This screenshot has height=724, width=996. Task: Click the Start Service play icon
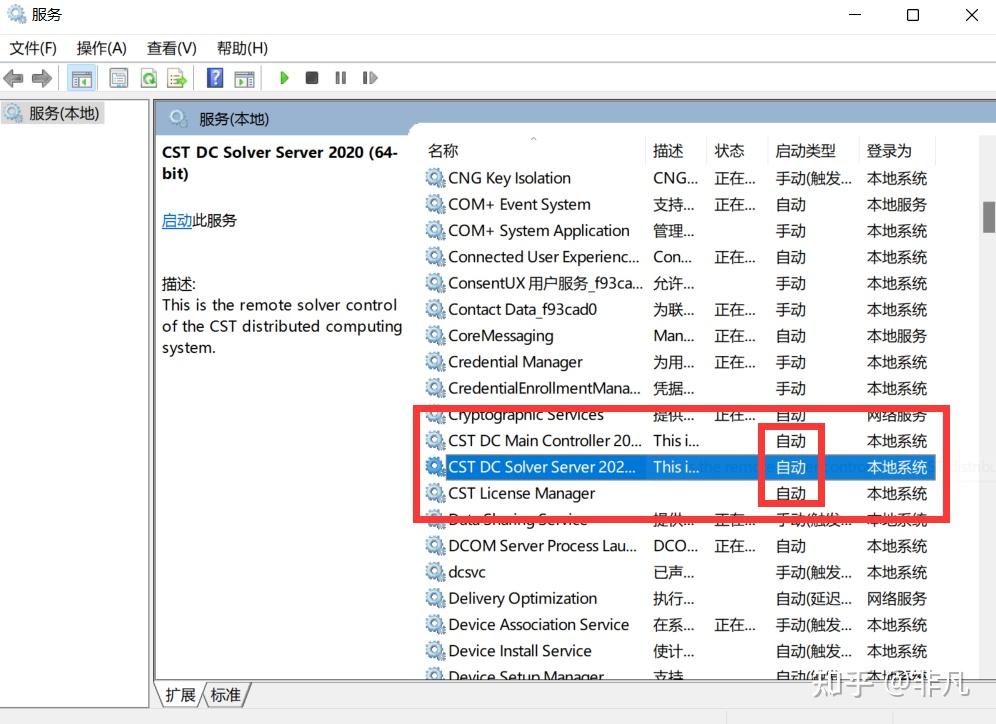pyautogui.click(x=285, y=78)
